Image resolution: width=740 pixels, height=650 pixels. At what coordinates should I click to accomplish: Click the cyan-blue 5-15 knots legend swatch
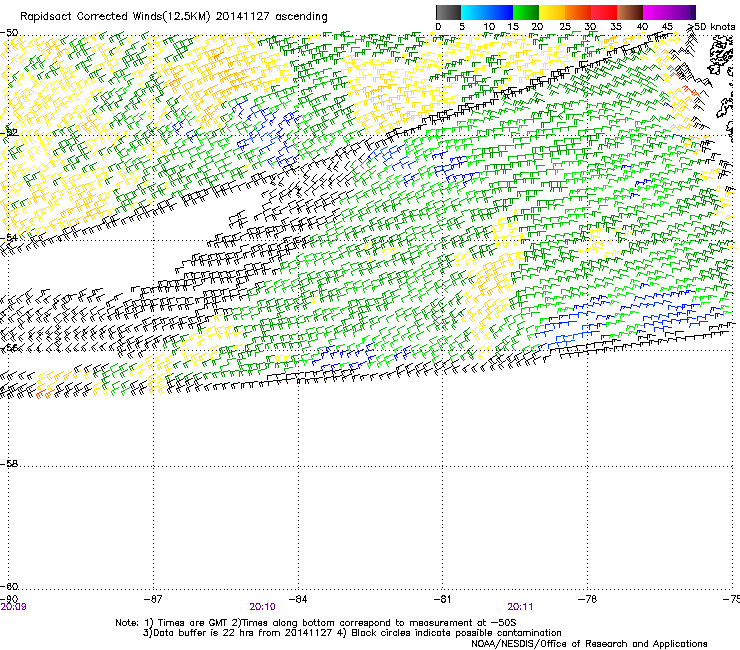487,12
